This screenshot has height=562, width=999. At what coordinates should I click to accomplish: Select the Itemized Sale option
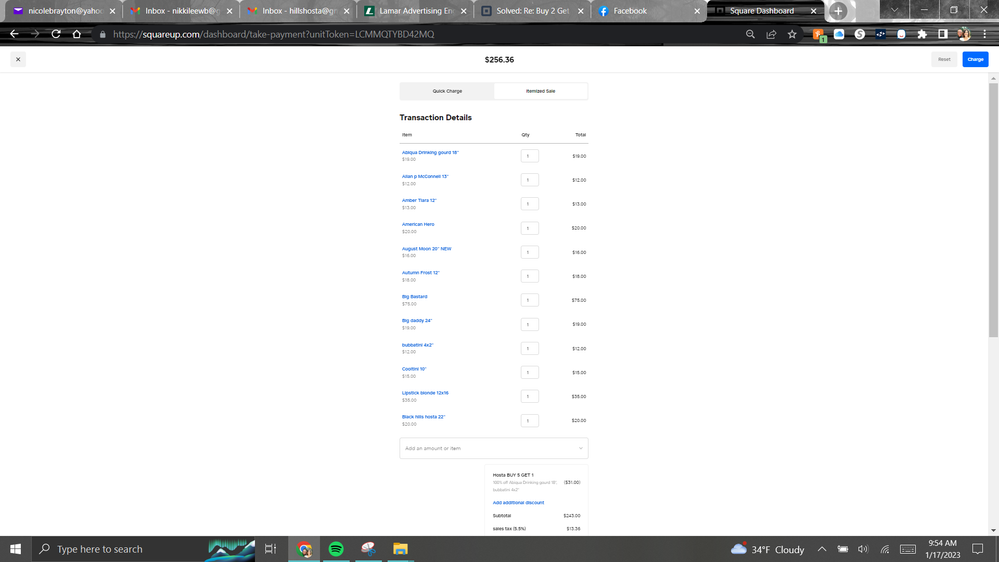pos(540,91)
